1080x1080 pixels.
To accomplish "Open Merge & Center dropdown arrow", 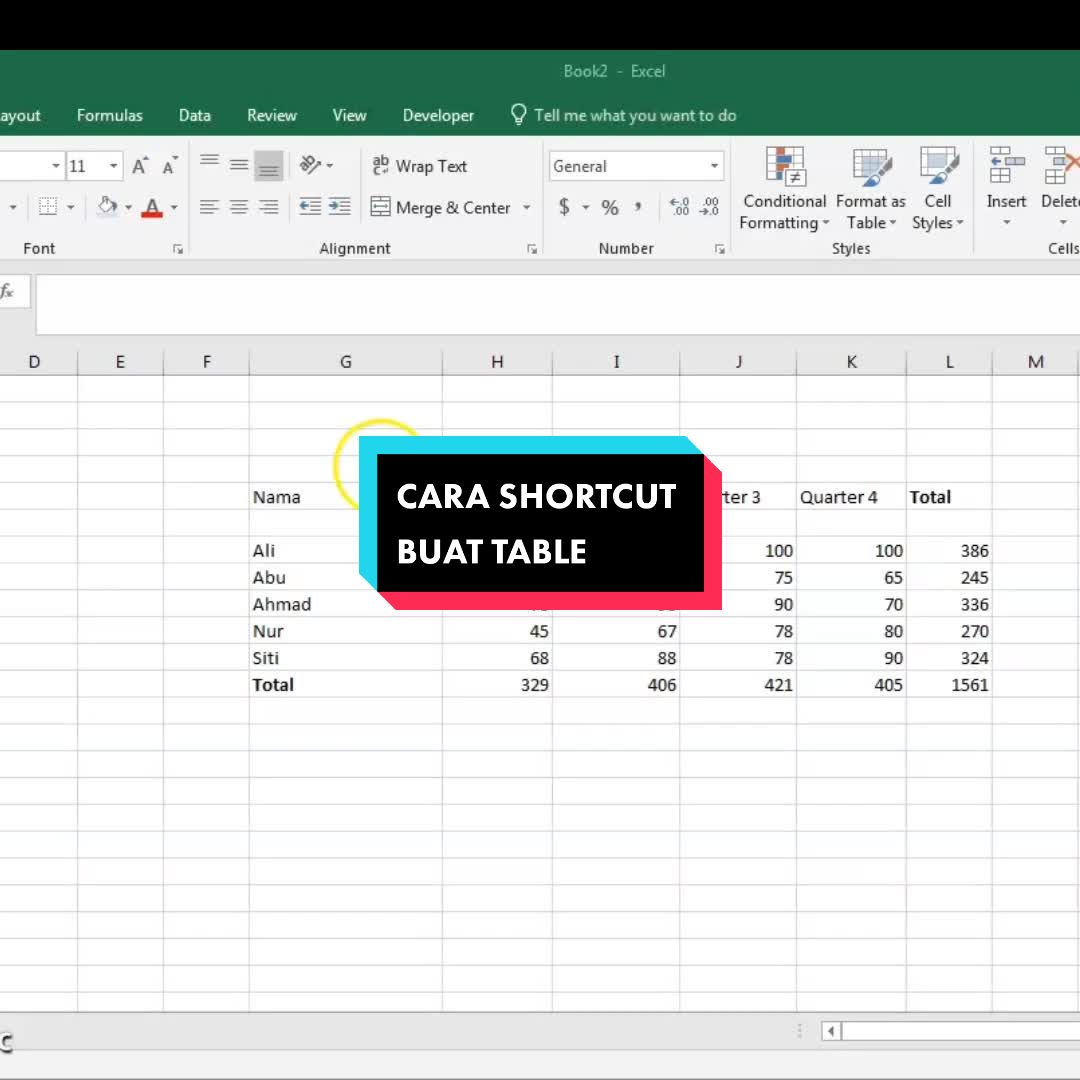I will coord(527,207).
